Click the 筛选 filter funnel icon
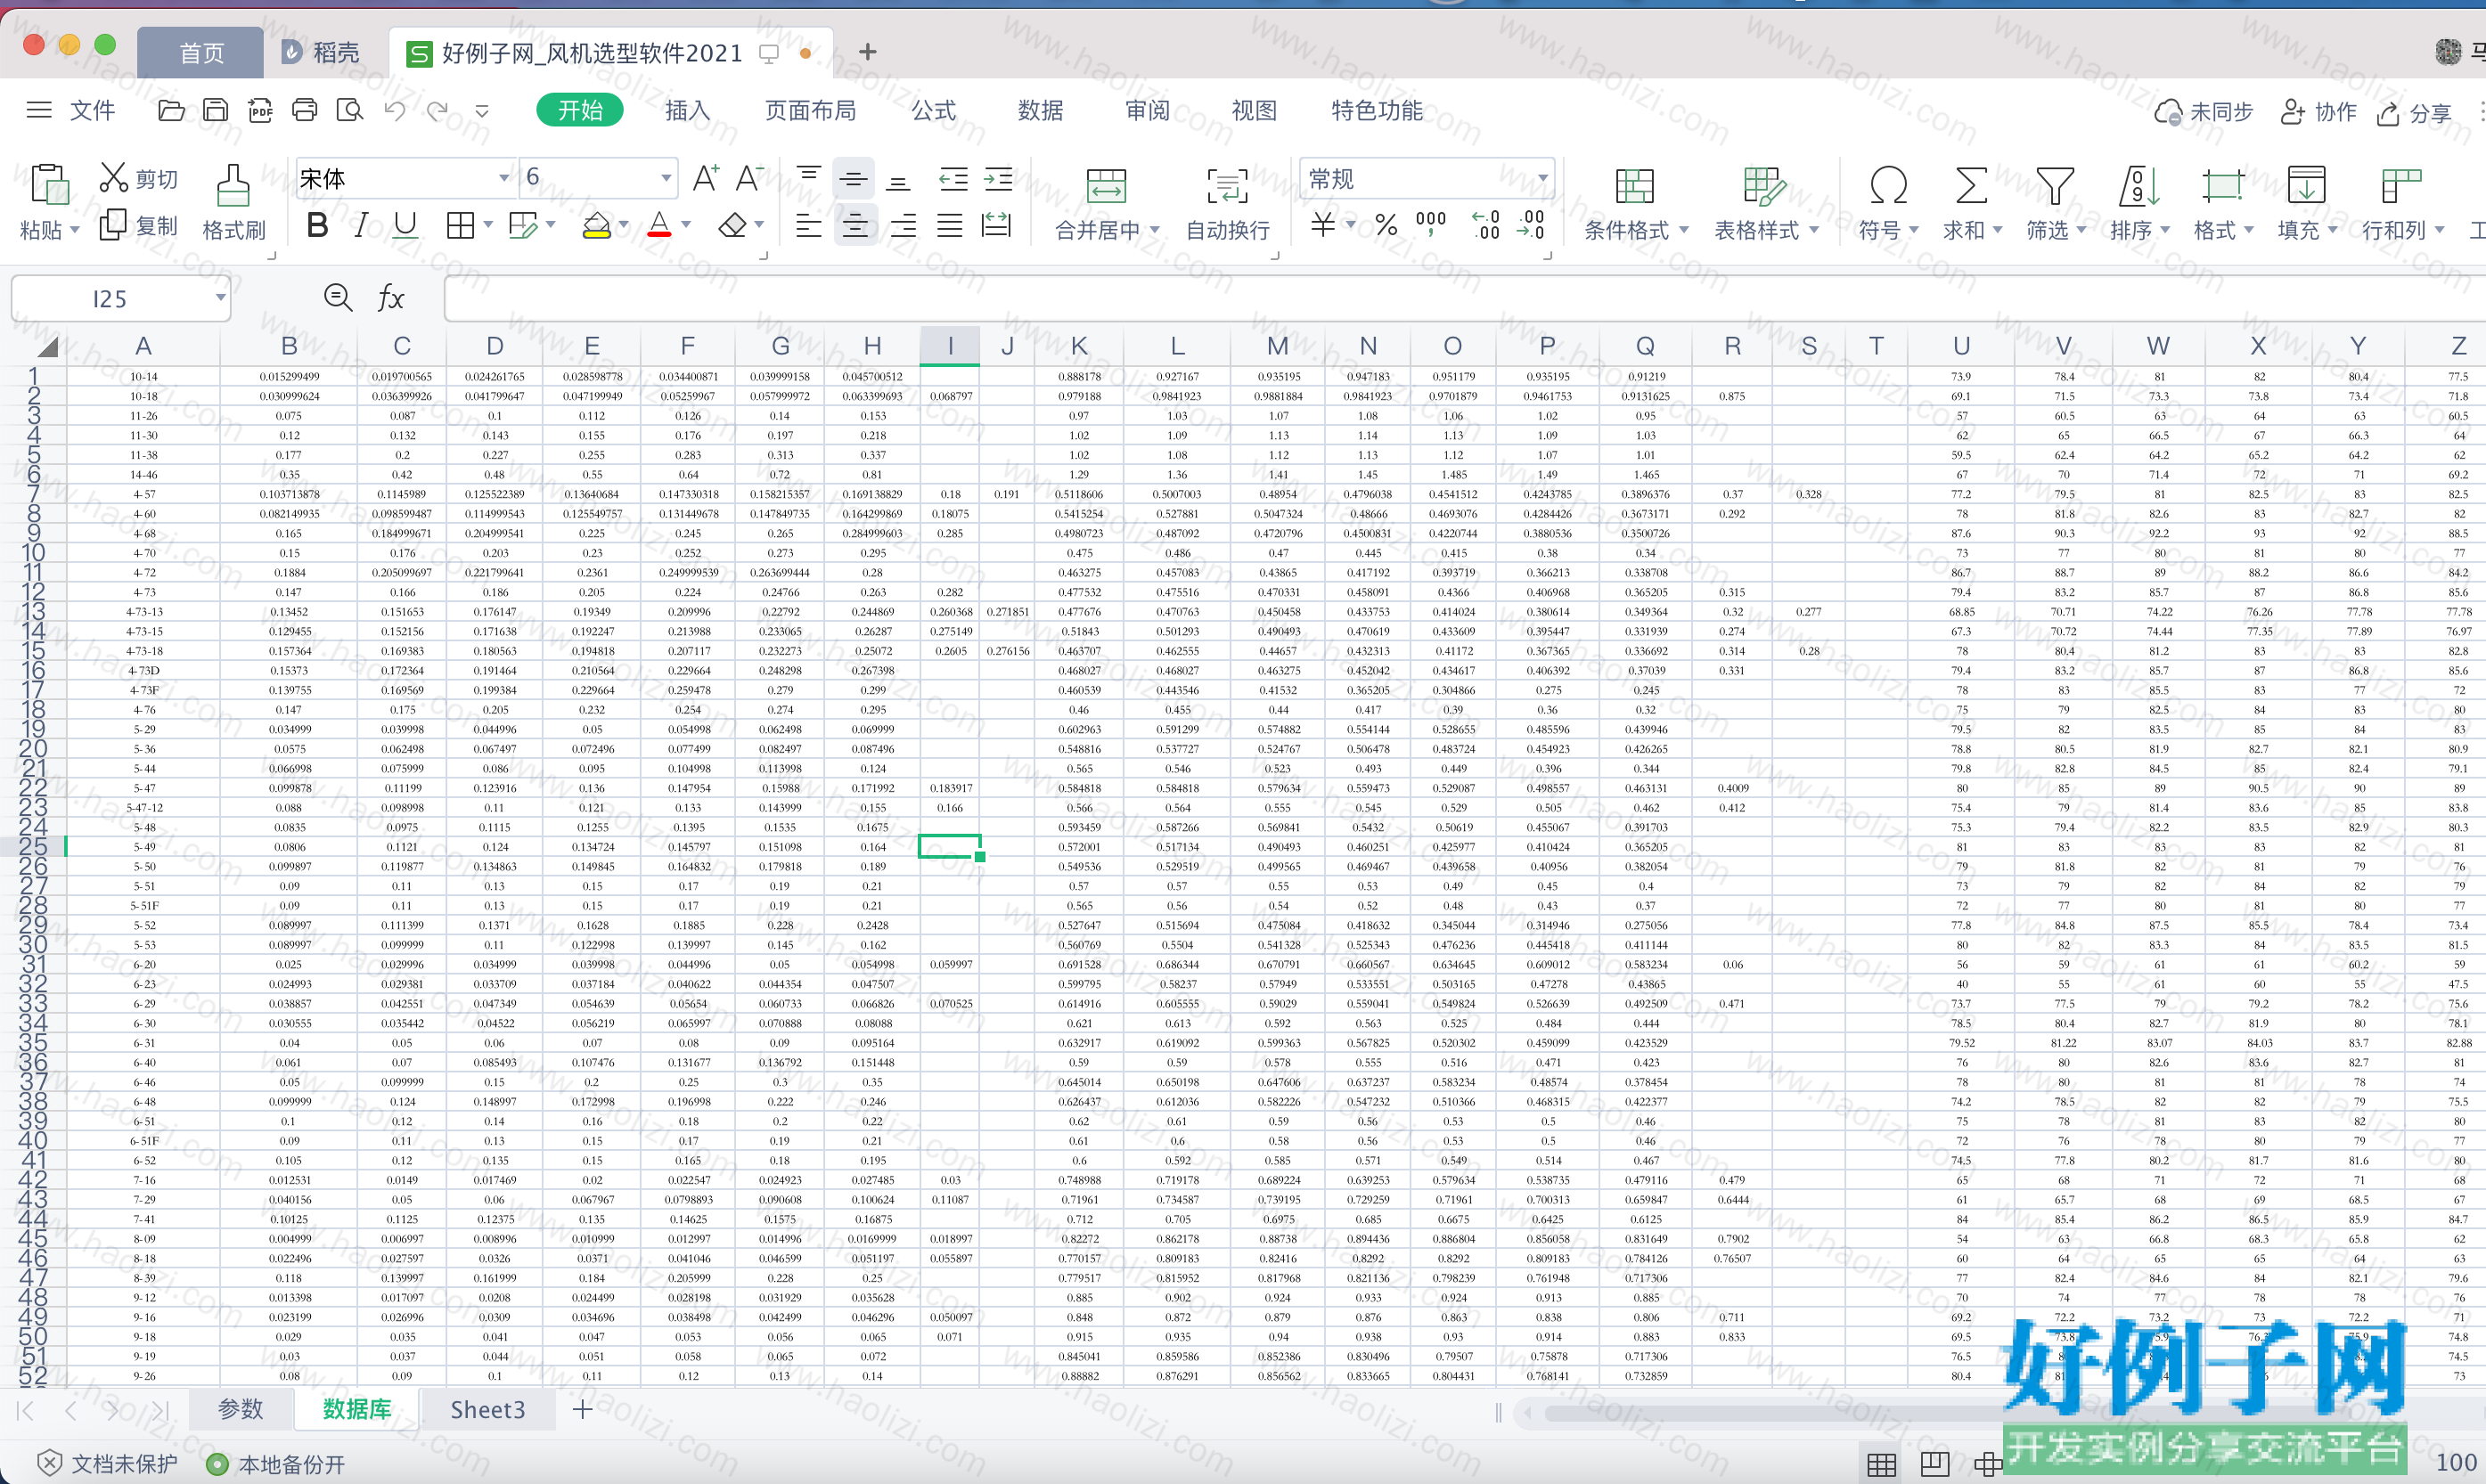 [x=2055, y=185]
